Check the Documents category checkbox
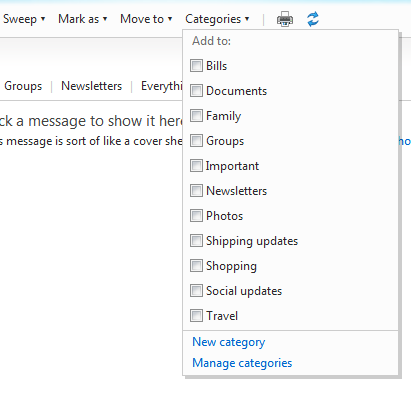Image resolution: width=411 pixels, height=411 pixels. (196, 90)
